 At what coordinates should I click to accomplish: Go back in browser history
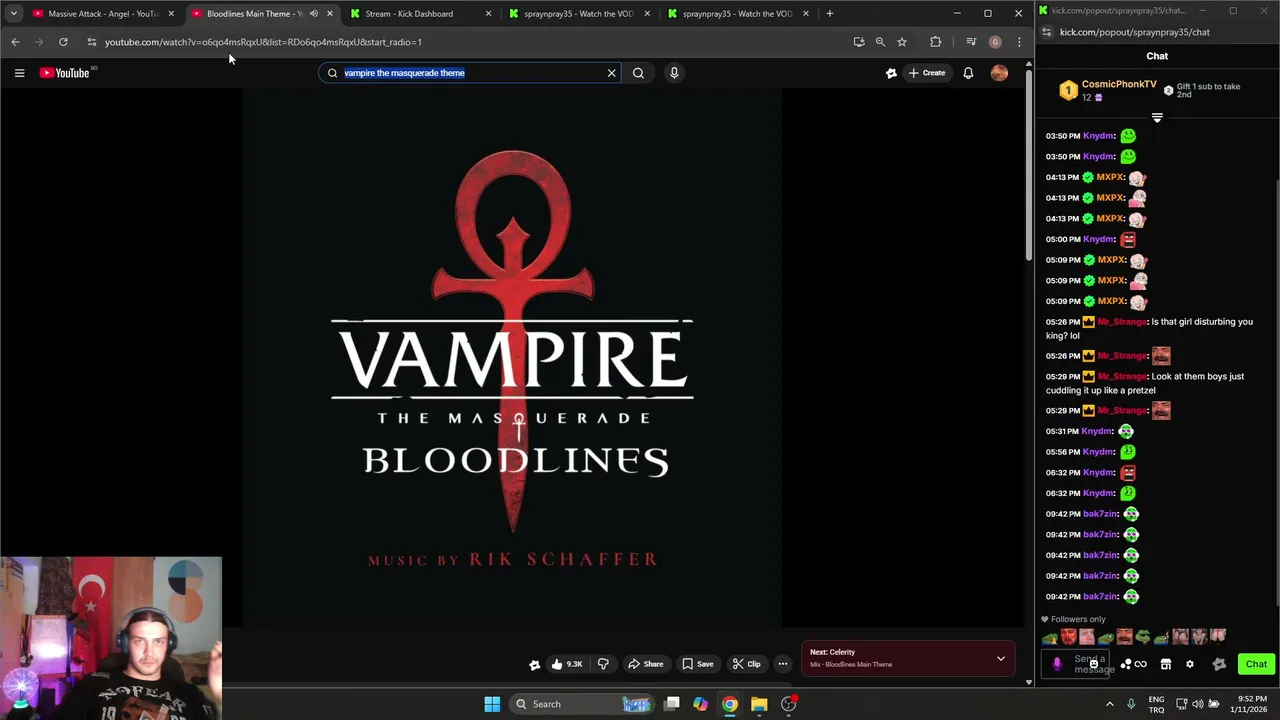coord(15,42)
